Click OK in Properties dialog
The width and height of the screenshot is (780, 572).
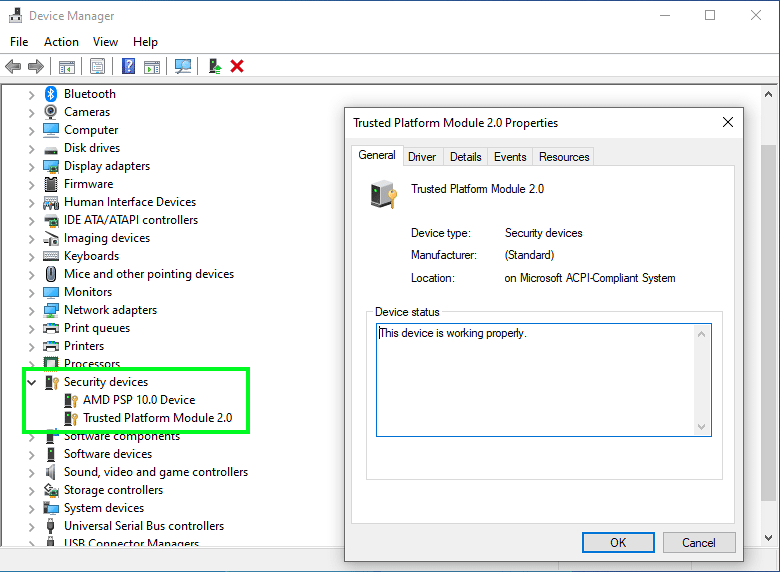(618, 542)
